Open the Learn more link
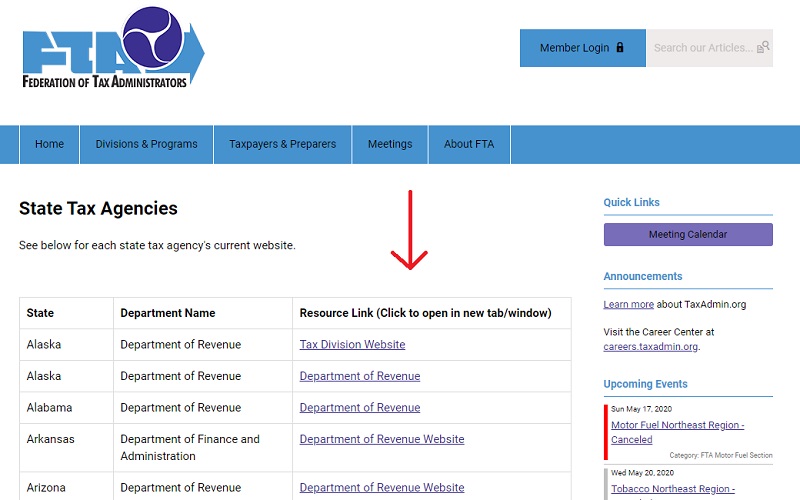Image resolution: width=800 pixels, height=500 pixels. (628, 305)
